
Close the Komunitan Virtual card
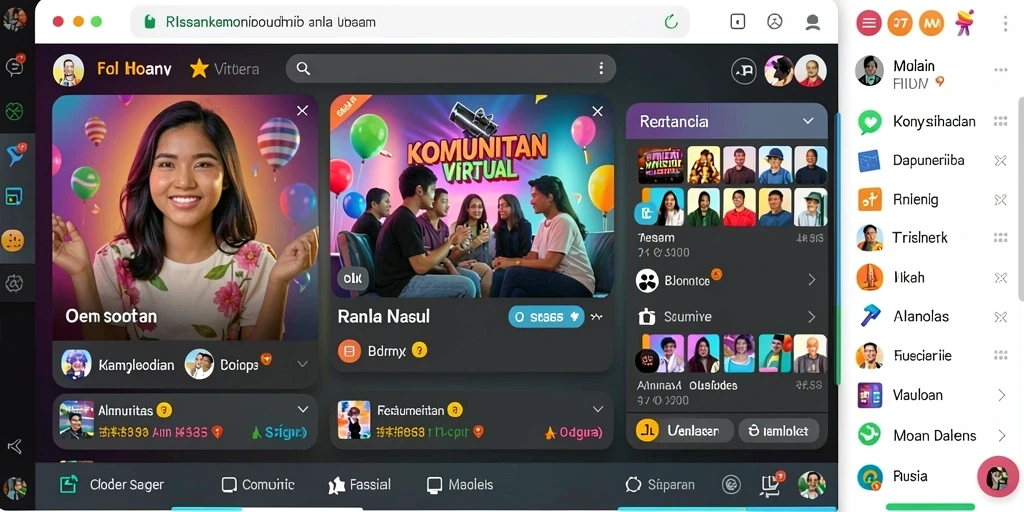click(x=597, y=112)
